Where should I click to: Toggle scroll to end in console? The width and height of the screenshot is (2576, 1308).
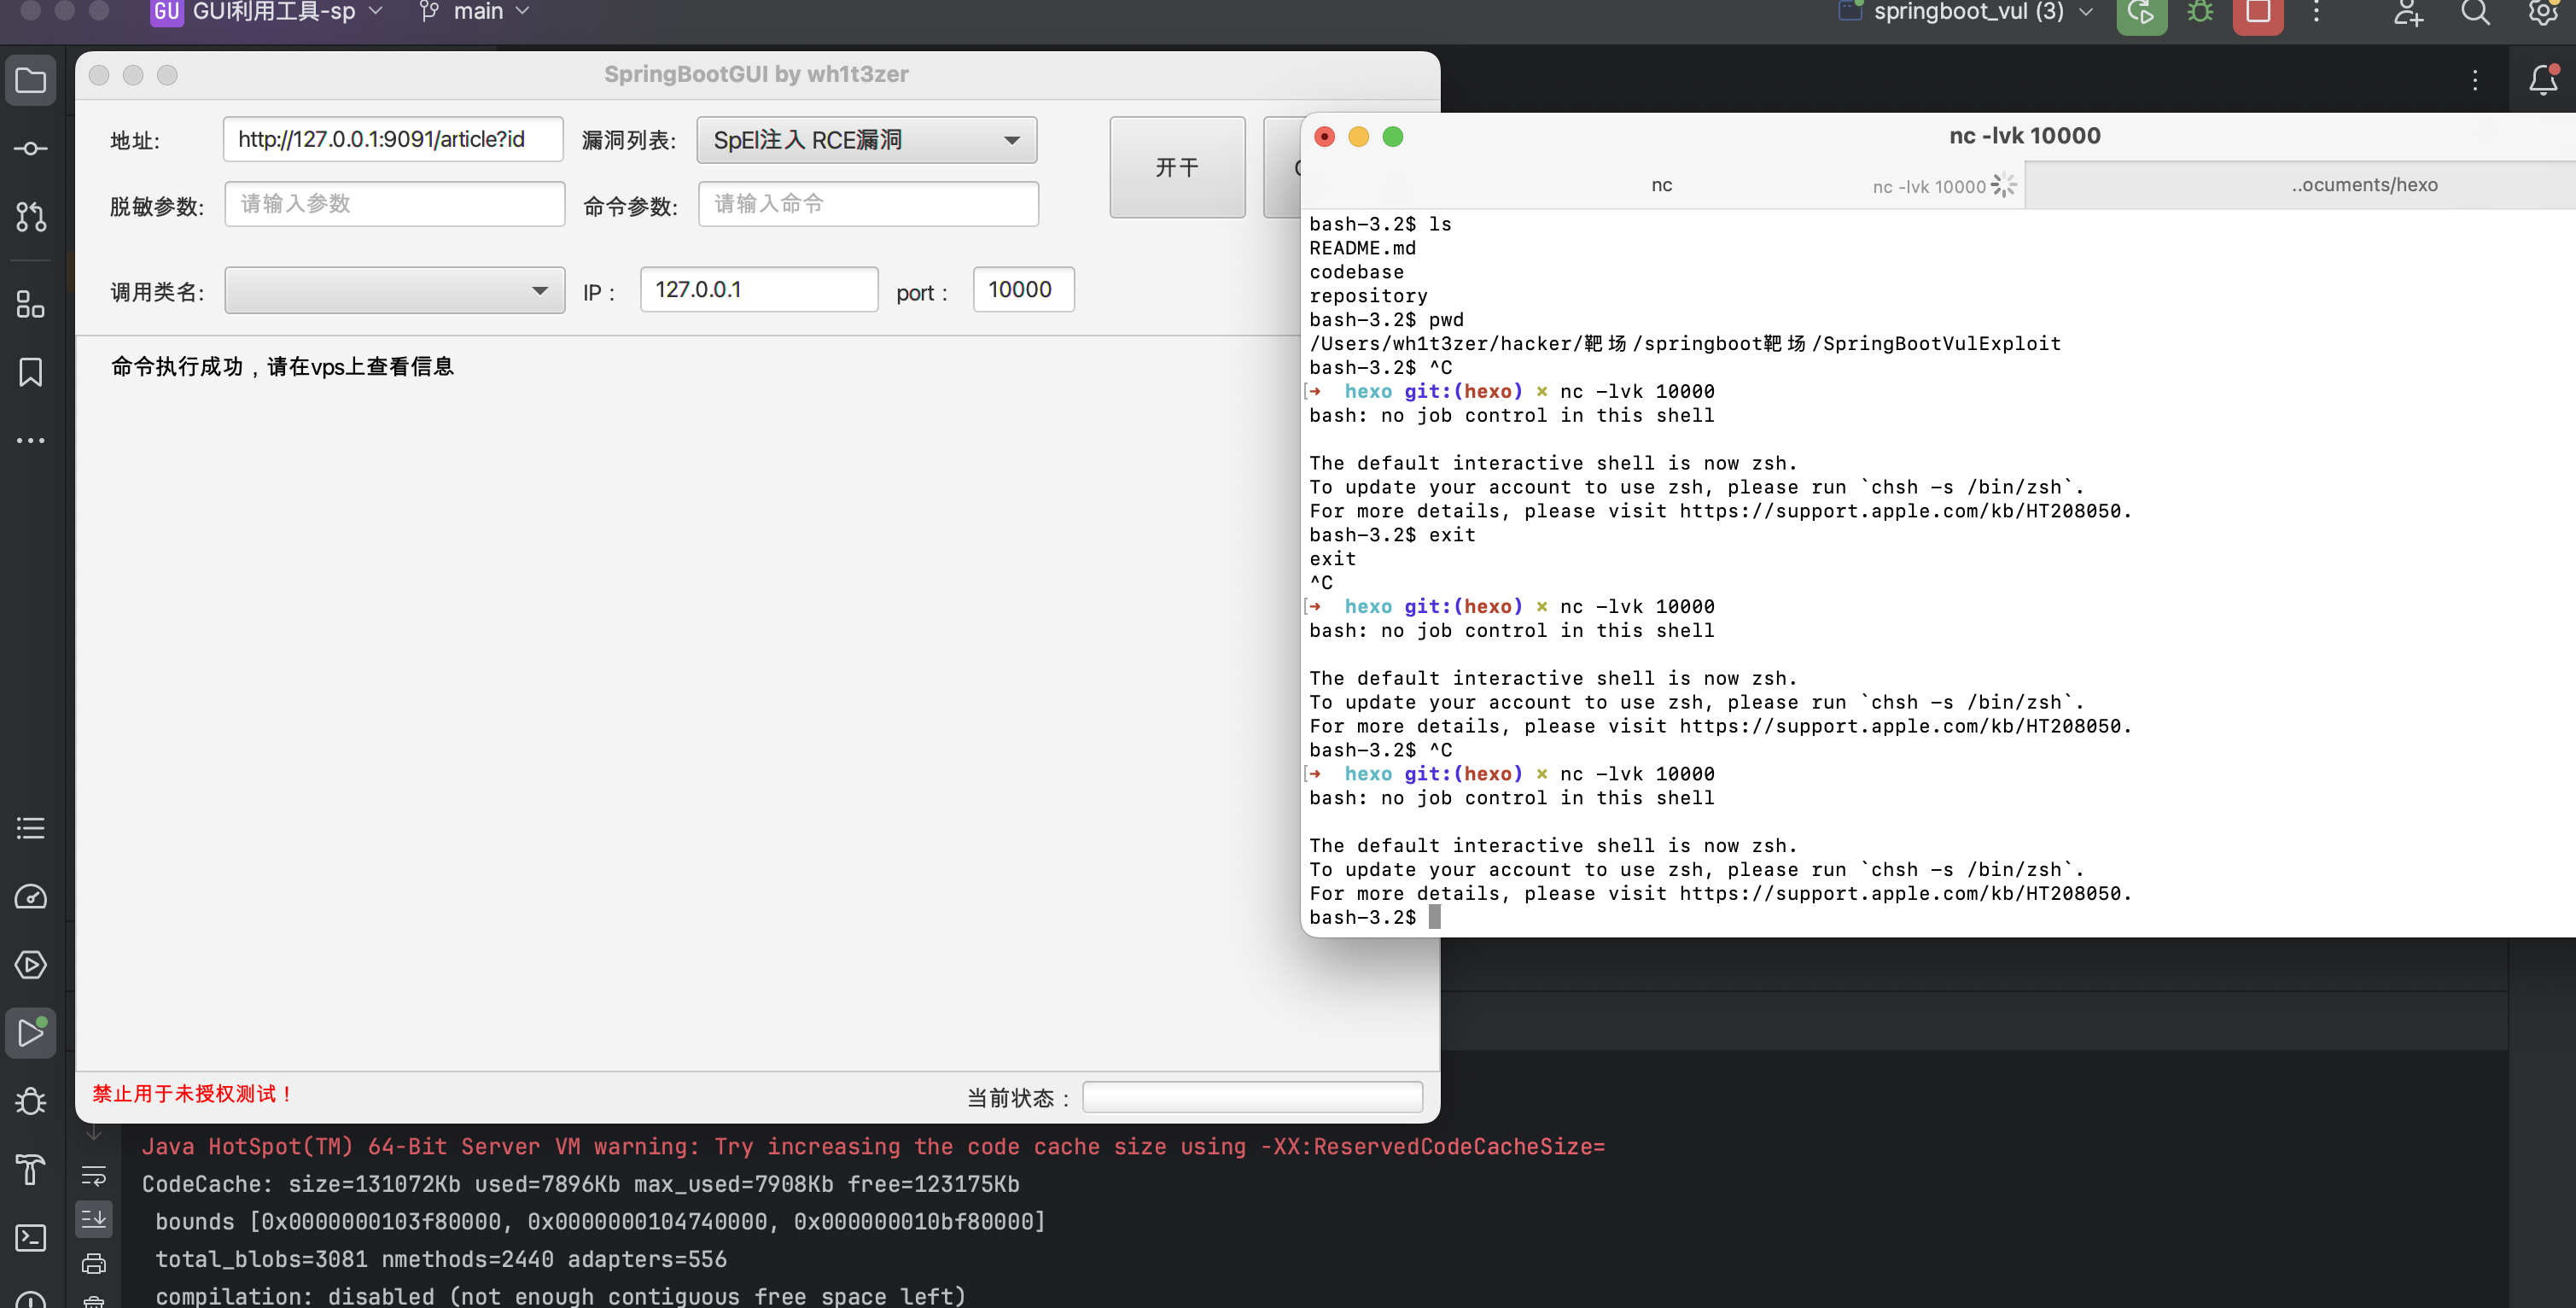pos(94,1218)
